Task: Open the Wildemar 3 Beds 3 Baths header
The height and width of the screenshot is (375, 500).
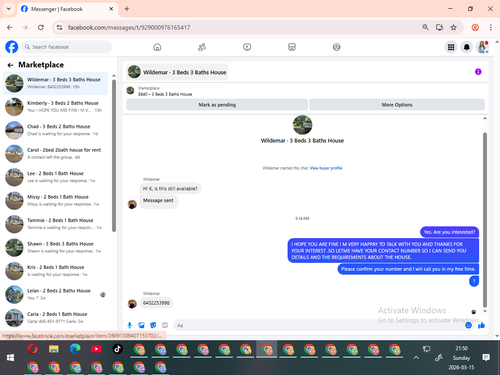Action: tap(177, 72)
